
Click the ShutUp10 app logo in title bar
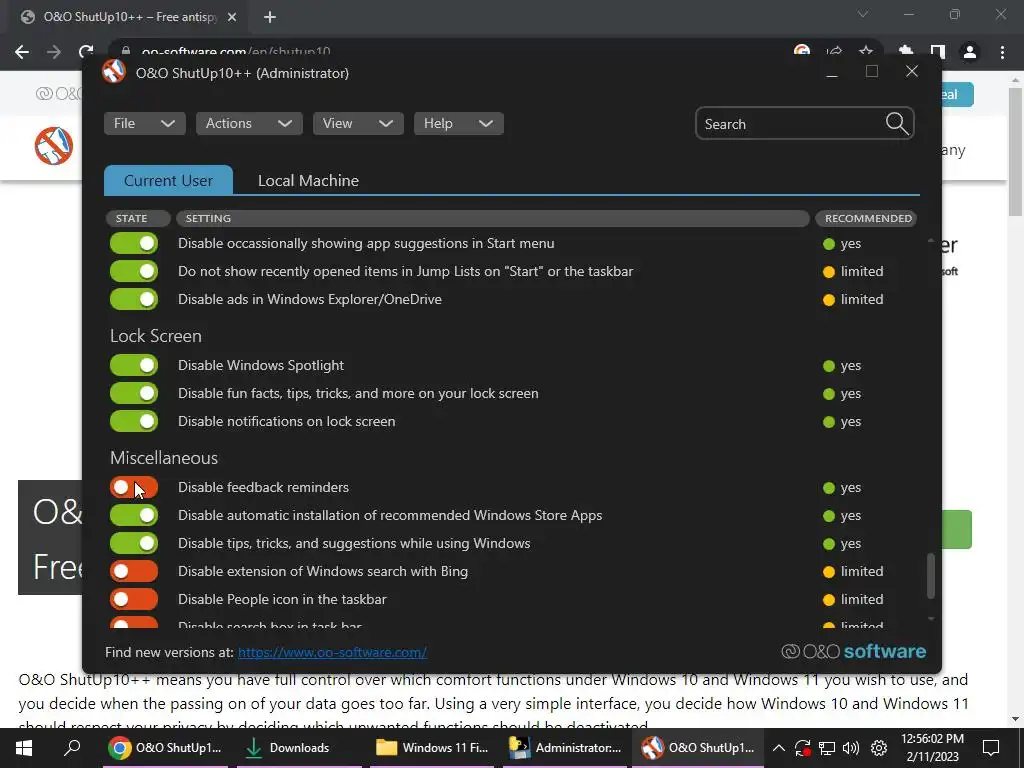[114, 72]
